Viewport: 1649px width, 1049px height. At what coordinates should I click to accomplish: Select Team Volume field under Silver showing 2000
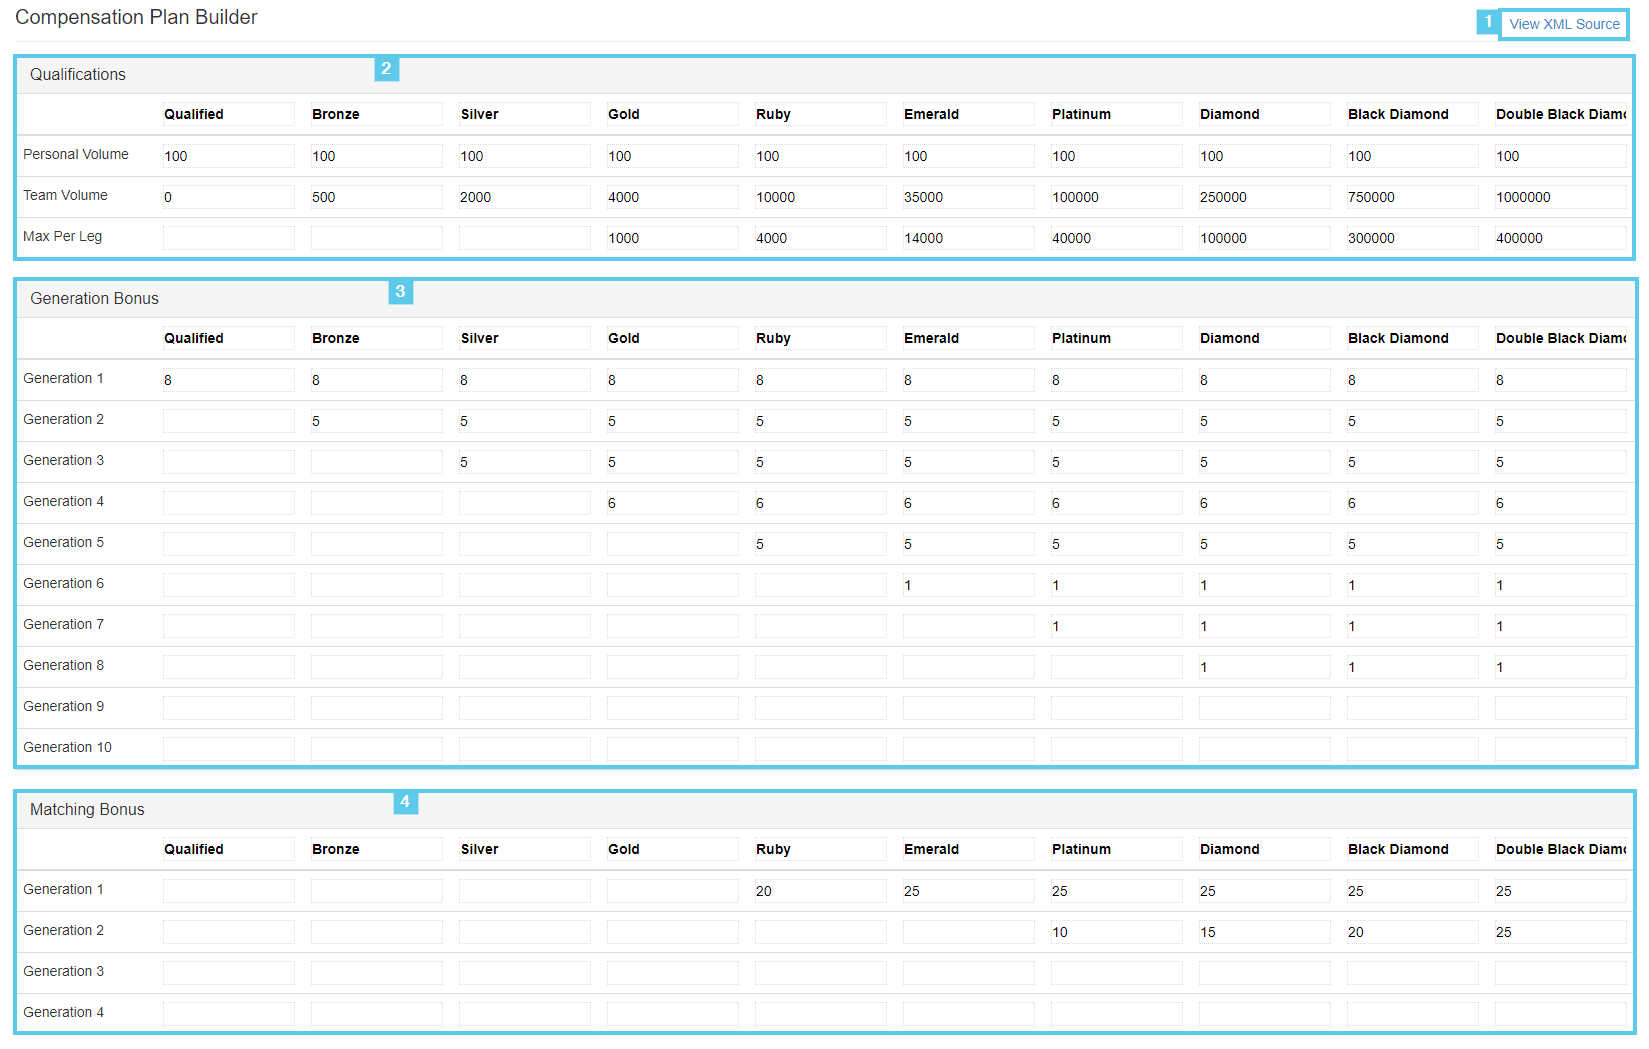(525, 197)
